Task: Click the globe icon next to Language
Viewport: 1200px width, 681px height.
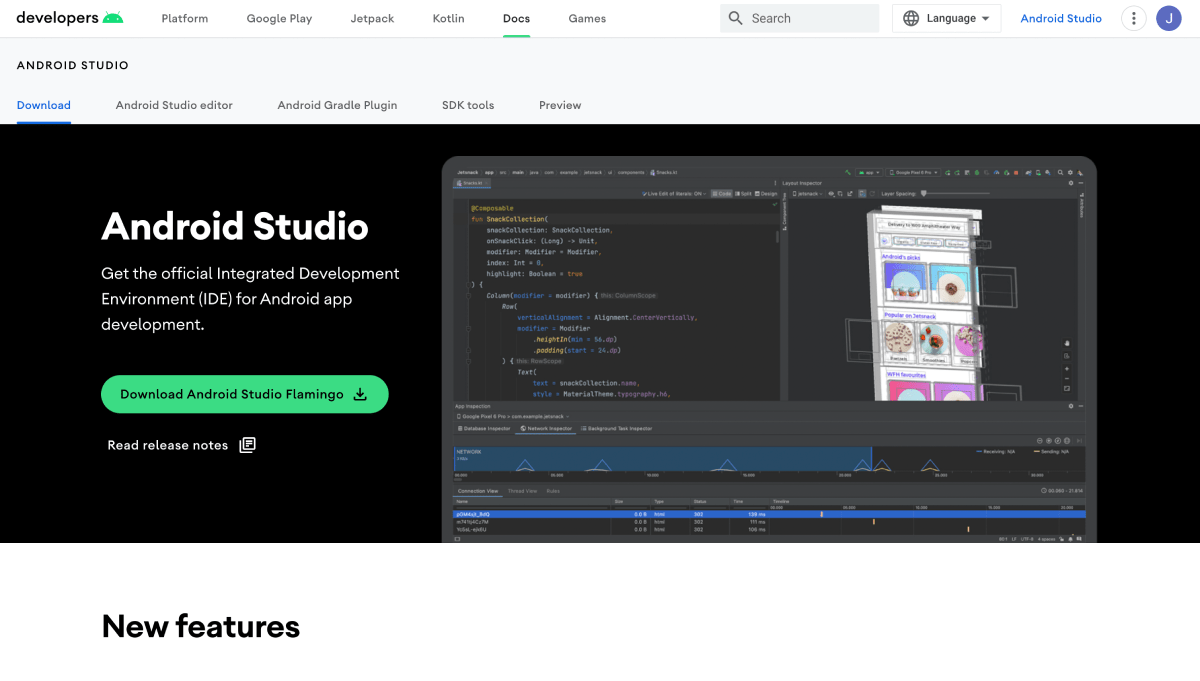Action: coord(910,18)
